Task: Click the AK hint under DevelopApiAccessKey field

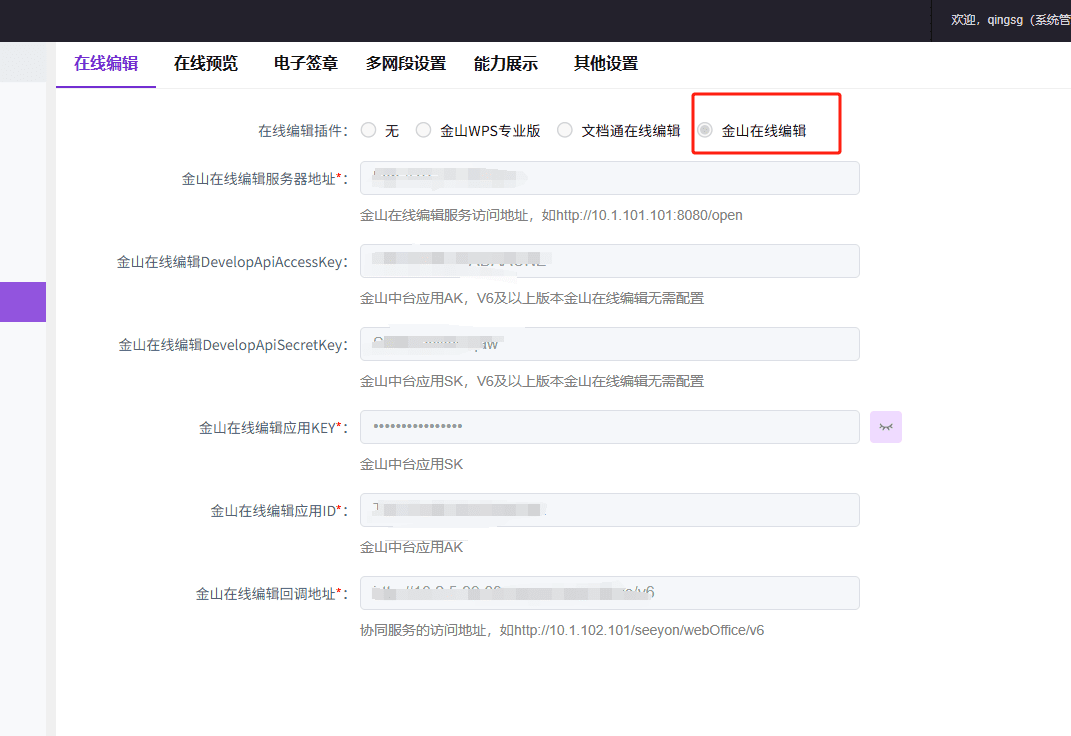Action: tap(532, 298)
